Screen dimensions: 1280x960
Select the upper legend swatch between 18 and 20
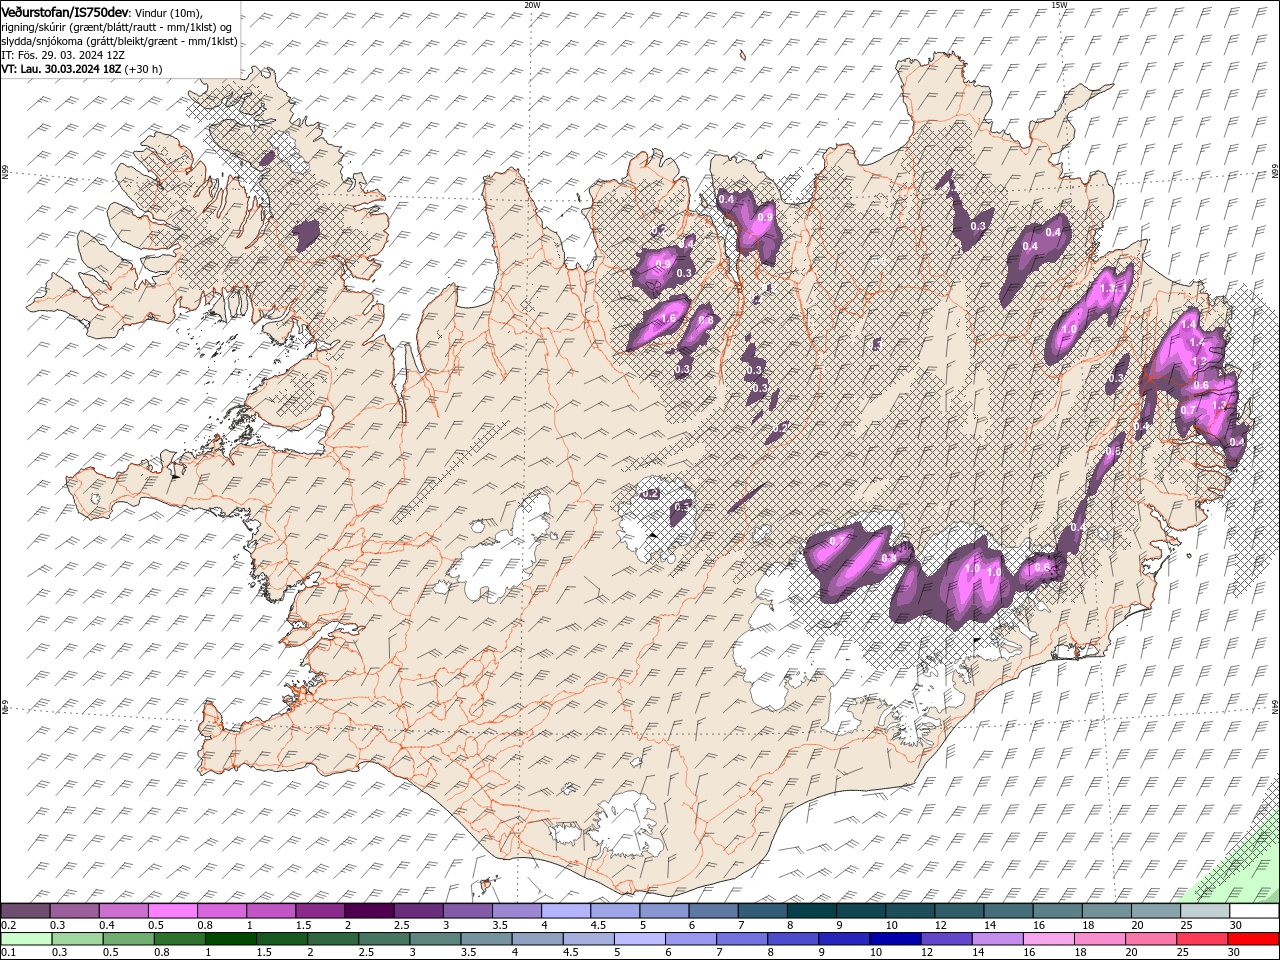(1106, 911)
